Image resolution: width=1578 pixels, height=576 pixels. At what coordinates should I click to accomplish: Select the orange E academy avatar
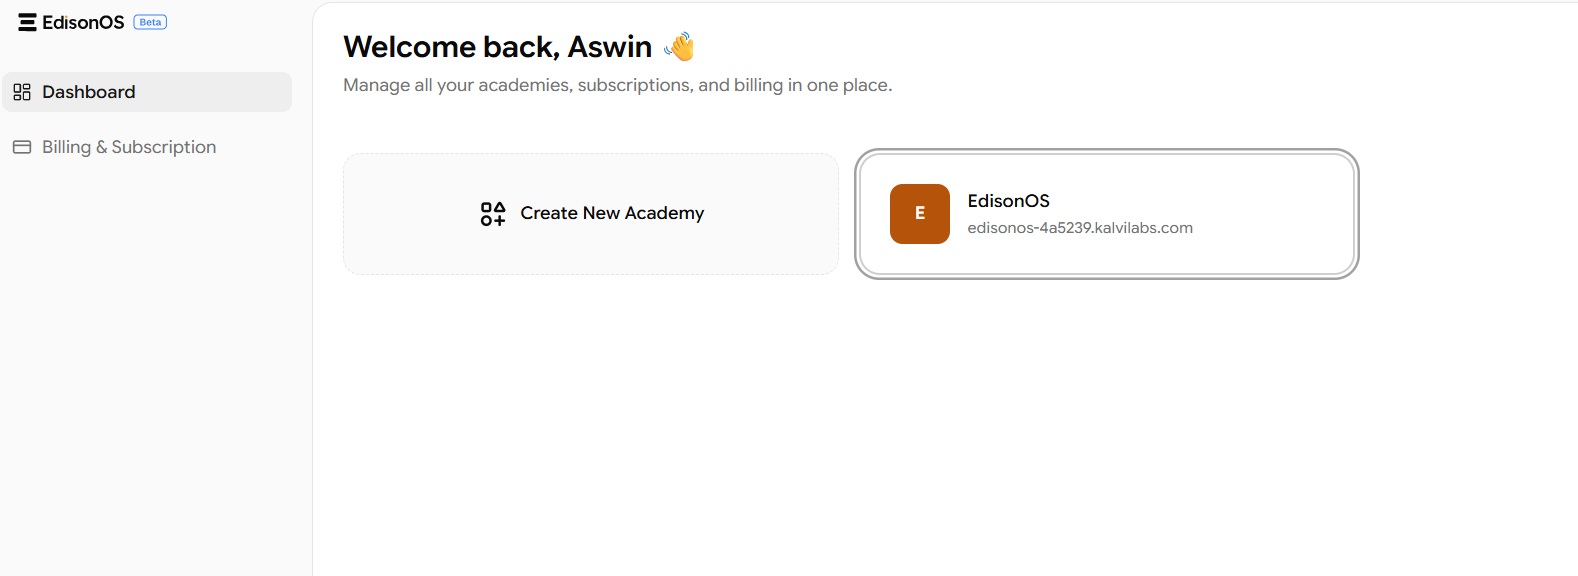pos(919,214)
